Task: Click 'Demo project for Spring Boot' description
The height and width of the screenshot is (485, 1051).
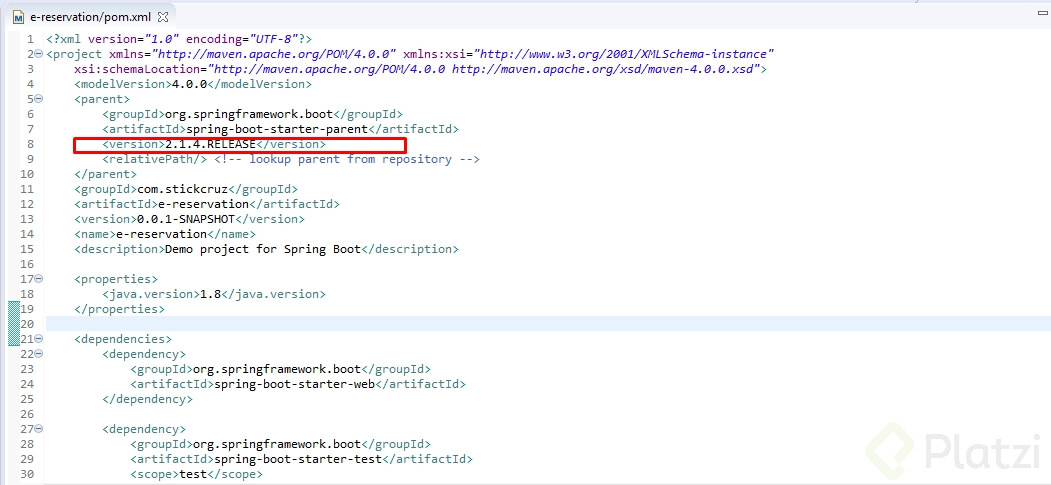Action: (x=263, y=249)
